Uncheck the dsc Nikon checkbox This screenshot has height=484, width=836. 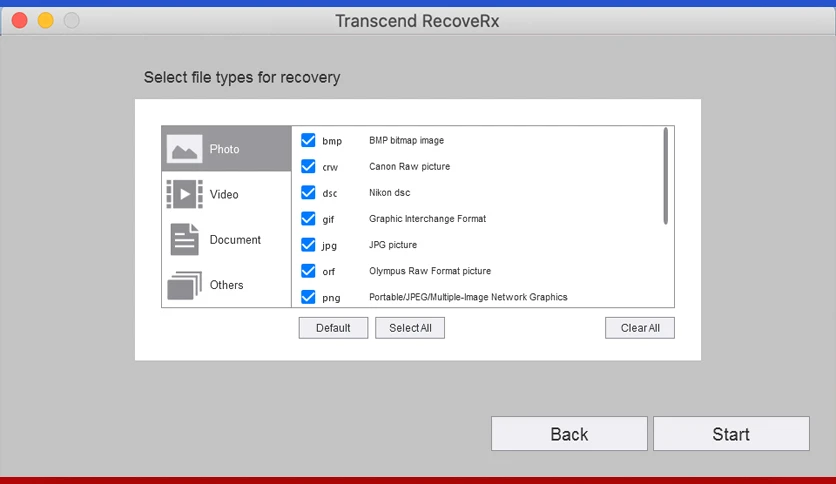tap(308, 192)
